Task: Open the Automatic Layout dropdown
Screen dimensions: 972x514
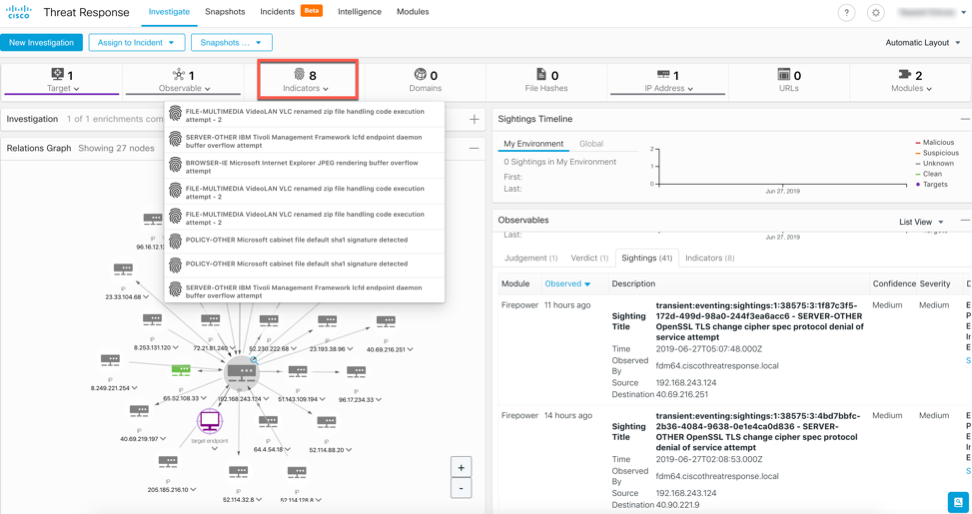Action: pyautogui.click(x=923, y=43)
